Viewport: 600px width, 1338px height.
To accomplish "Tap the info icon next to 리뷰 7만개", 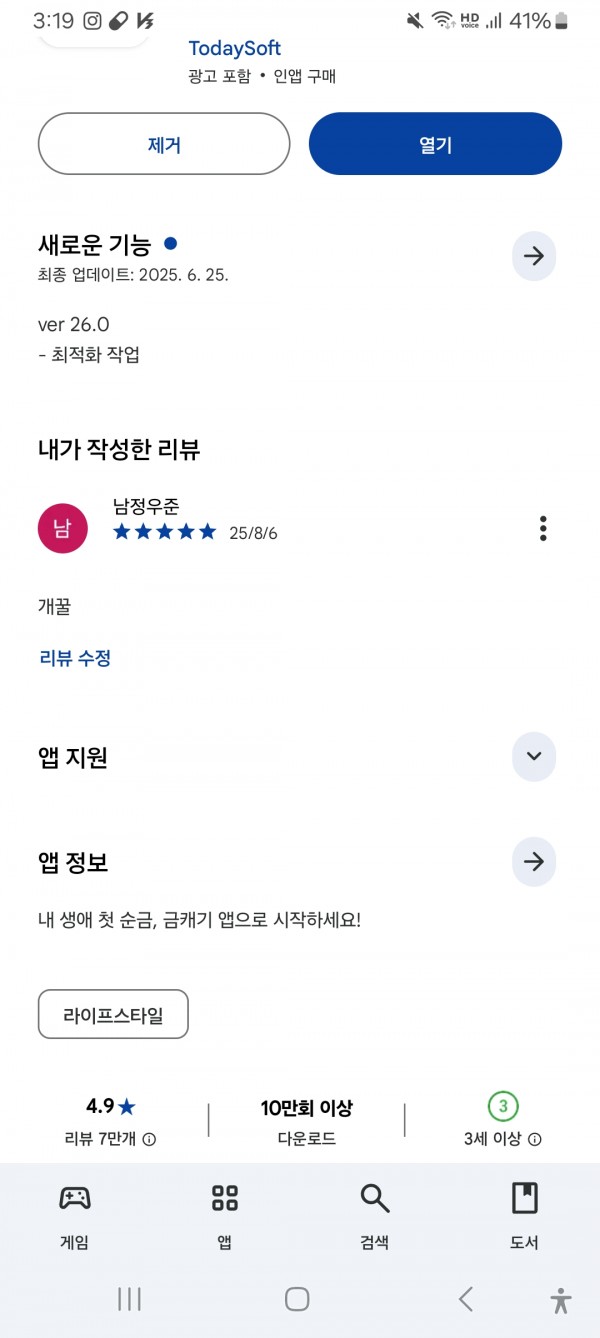I will click(x=149, y=1139).
